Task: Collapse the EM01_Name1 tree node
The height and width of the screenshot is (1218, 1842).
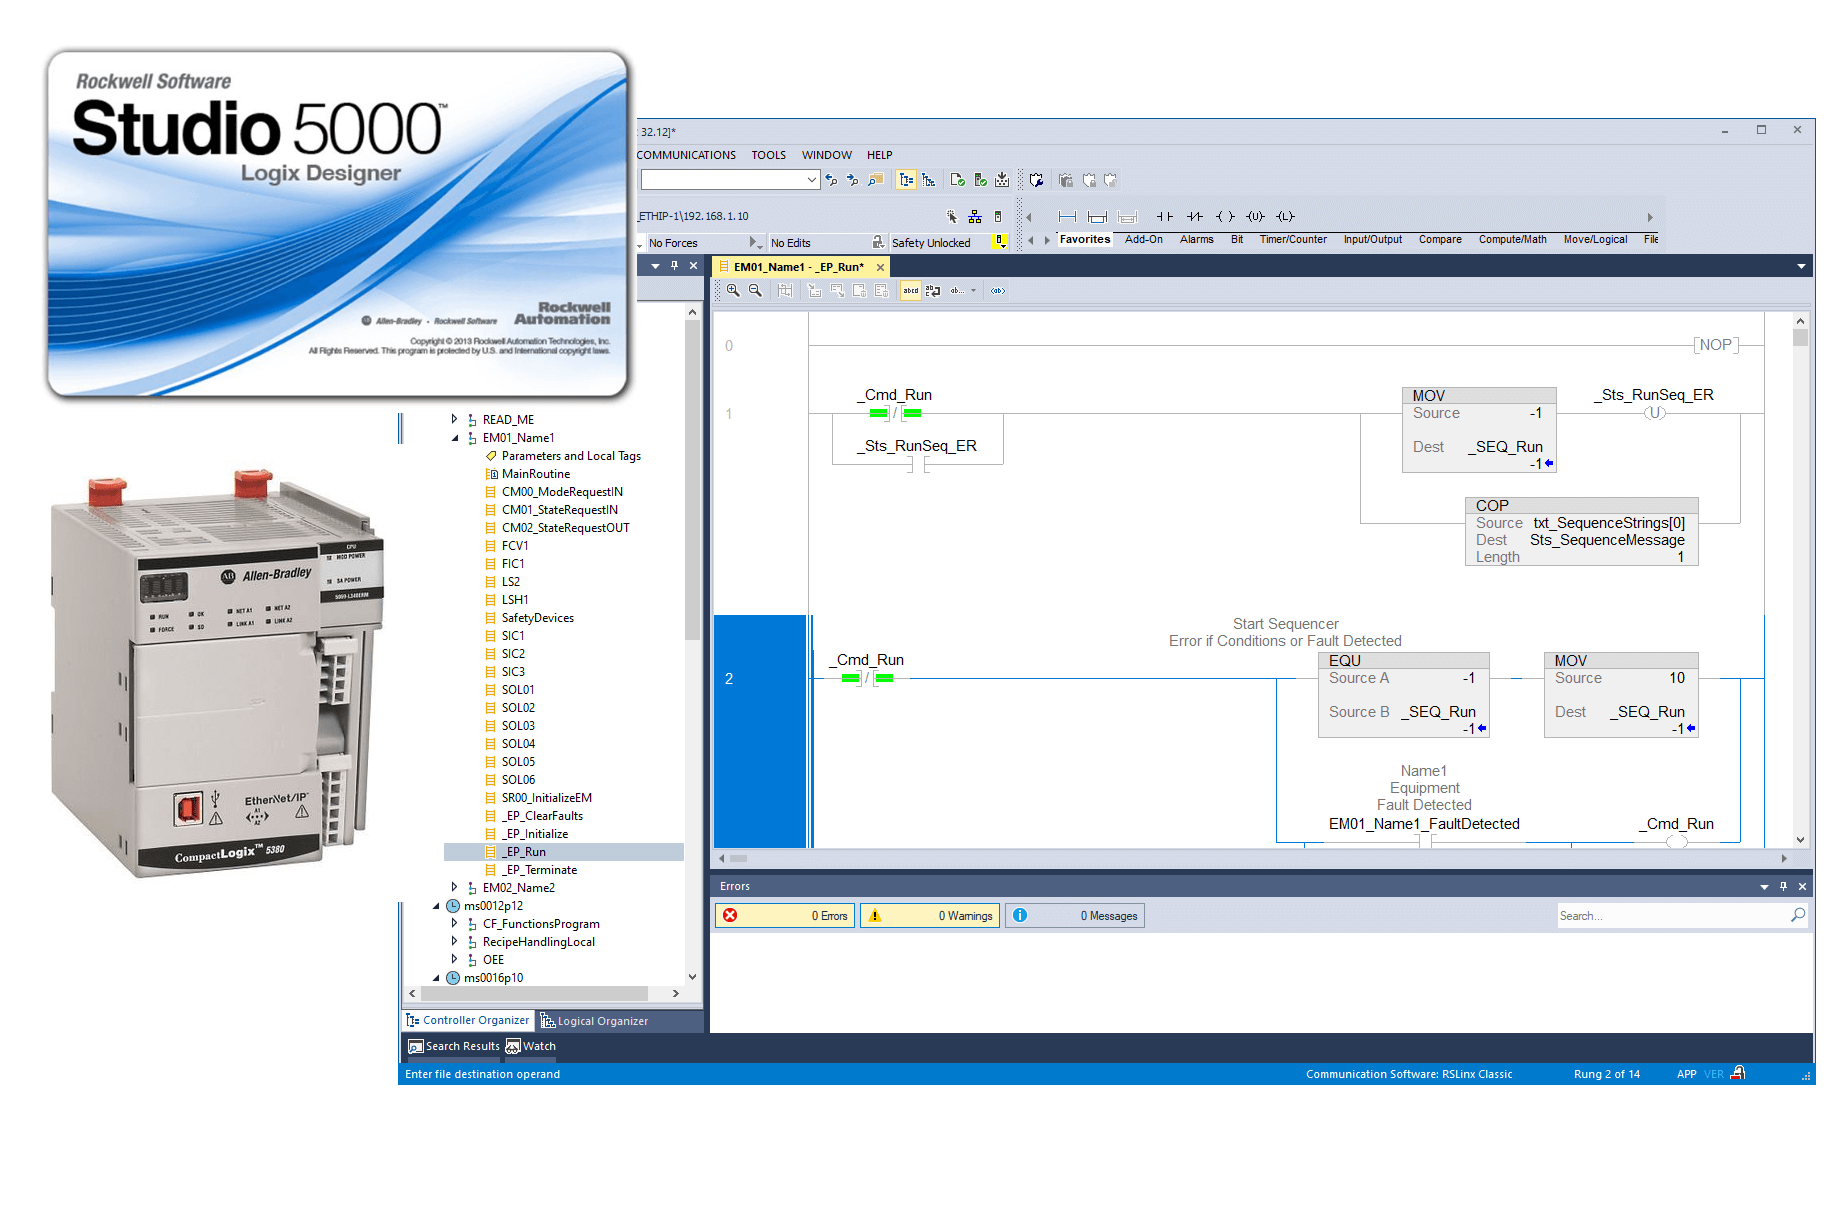Action: [x=455, y=437]
